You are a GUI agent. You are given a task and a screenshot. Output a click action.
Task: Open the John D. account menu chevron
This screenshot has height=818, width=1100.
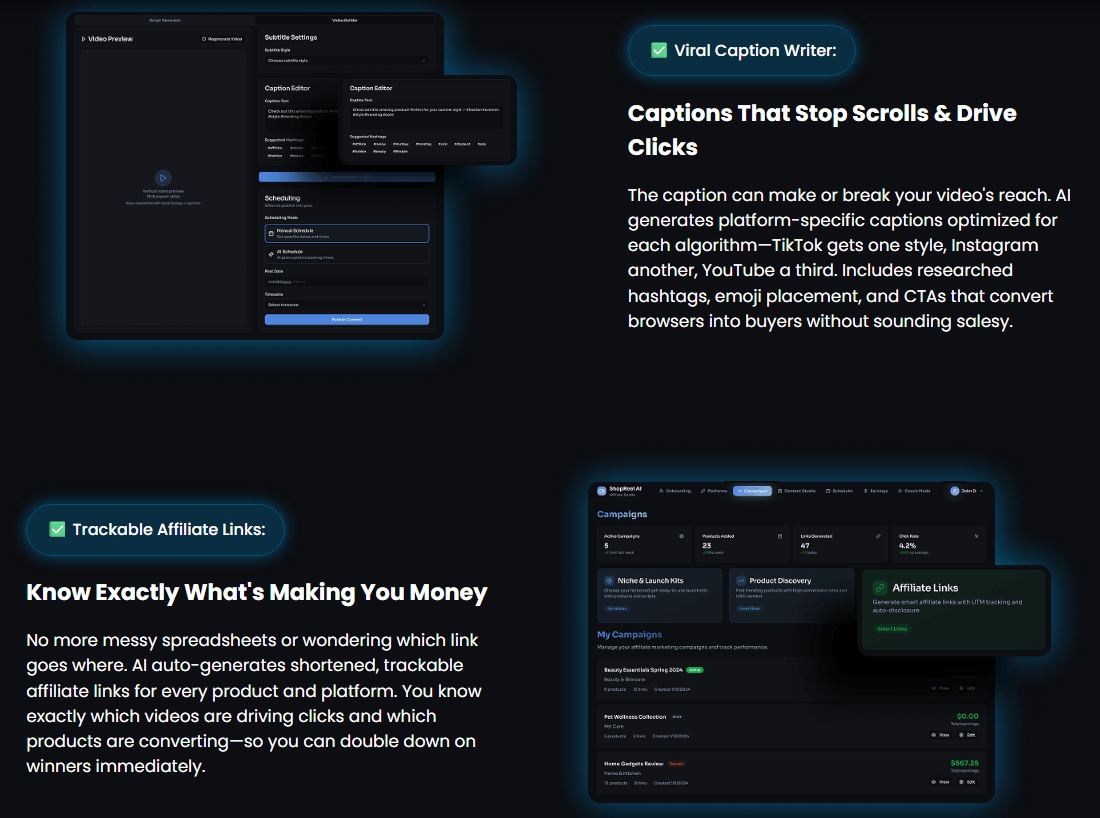pos(981,491)
